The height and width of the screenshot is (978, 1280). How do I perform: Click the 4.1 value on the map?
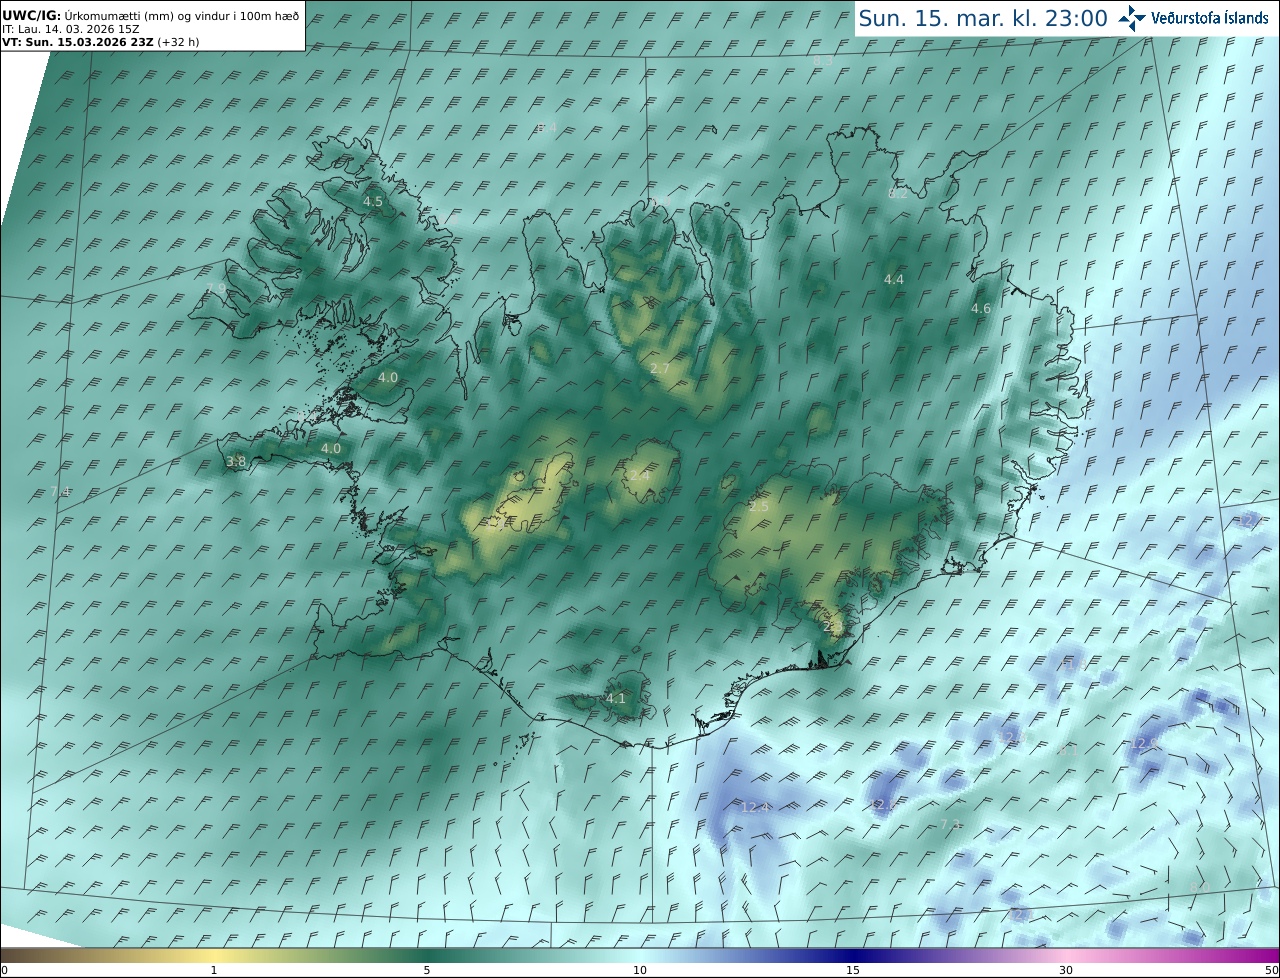coord(616,698)
